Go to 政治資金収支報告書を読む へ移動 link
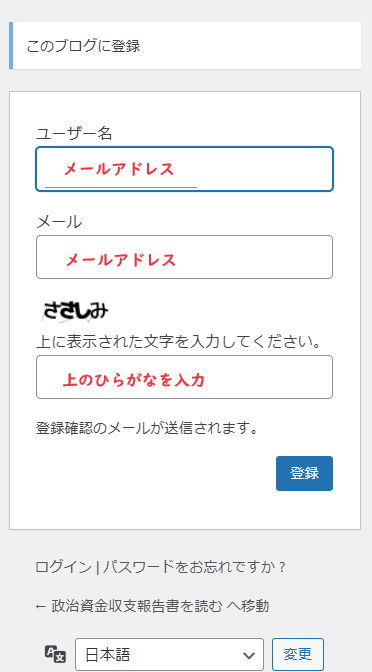Screen dimensions: 372x672 click(x=152, y=606)
